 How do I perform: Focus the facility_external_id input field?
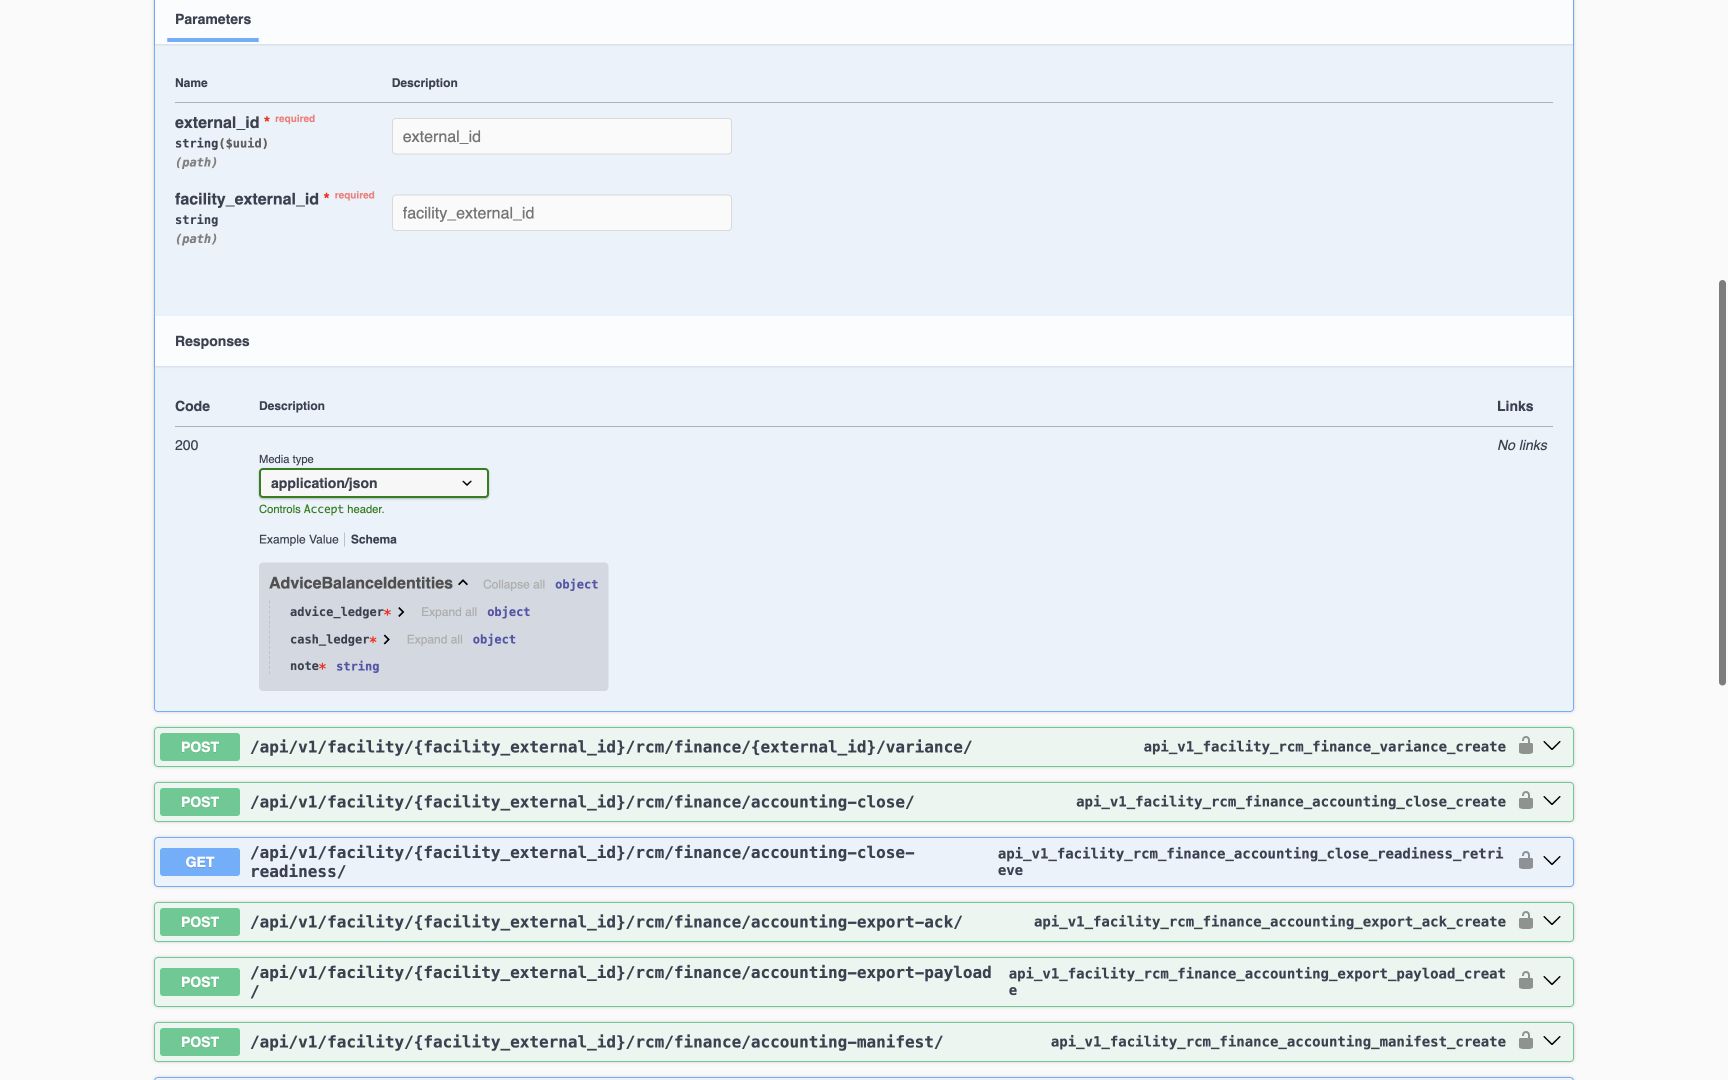coord(561,213)
